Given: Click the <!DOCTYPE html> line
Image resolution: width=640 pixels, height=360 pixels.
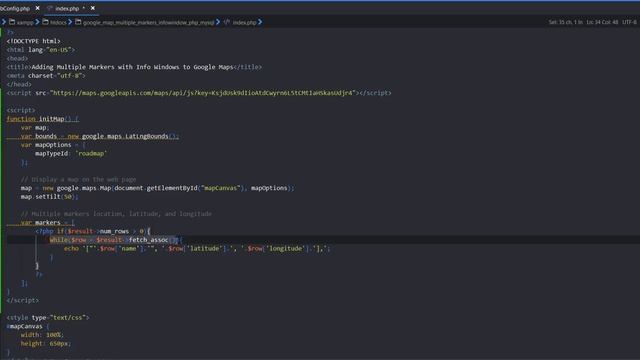Looking at the screenshot, I should pyautogui.click(x=33, y=41).
